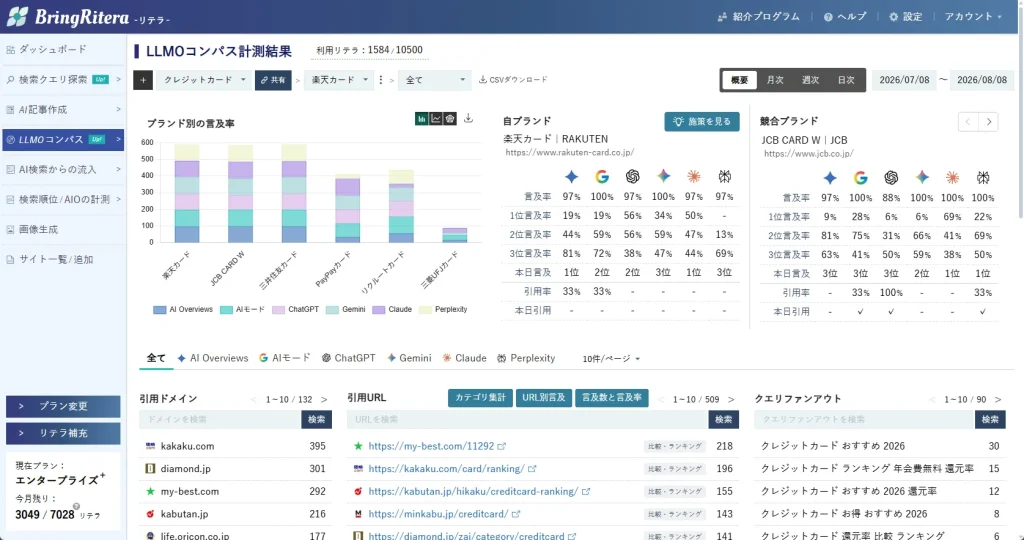The height and width of the screenshot is (540, 1024).
Task: Download the brand mention chart image
Action: (468, 118)
